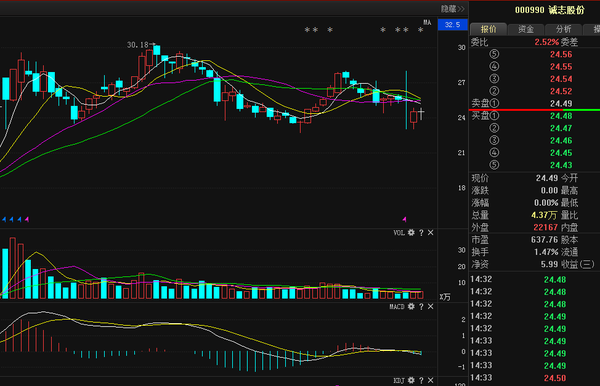Screen dimensions: 600x386
Task: Click the 30.18 high price label
Action: point(138,45)
